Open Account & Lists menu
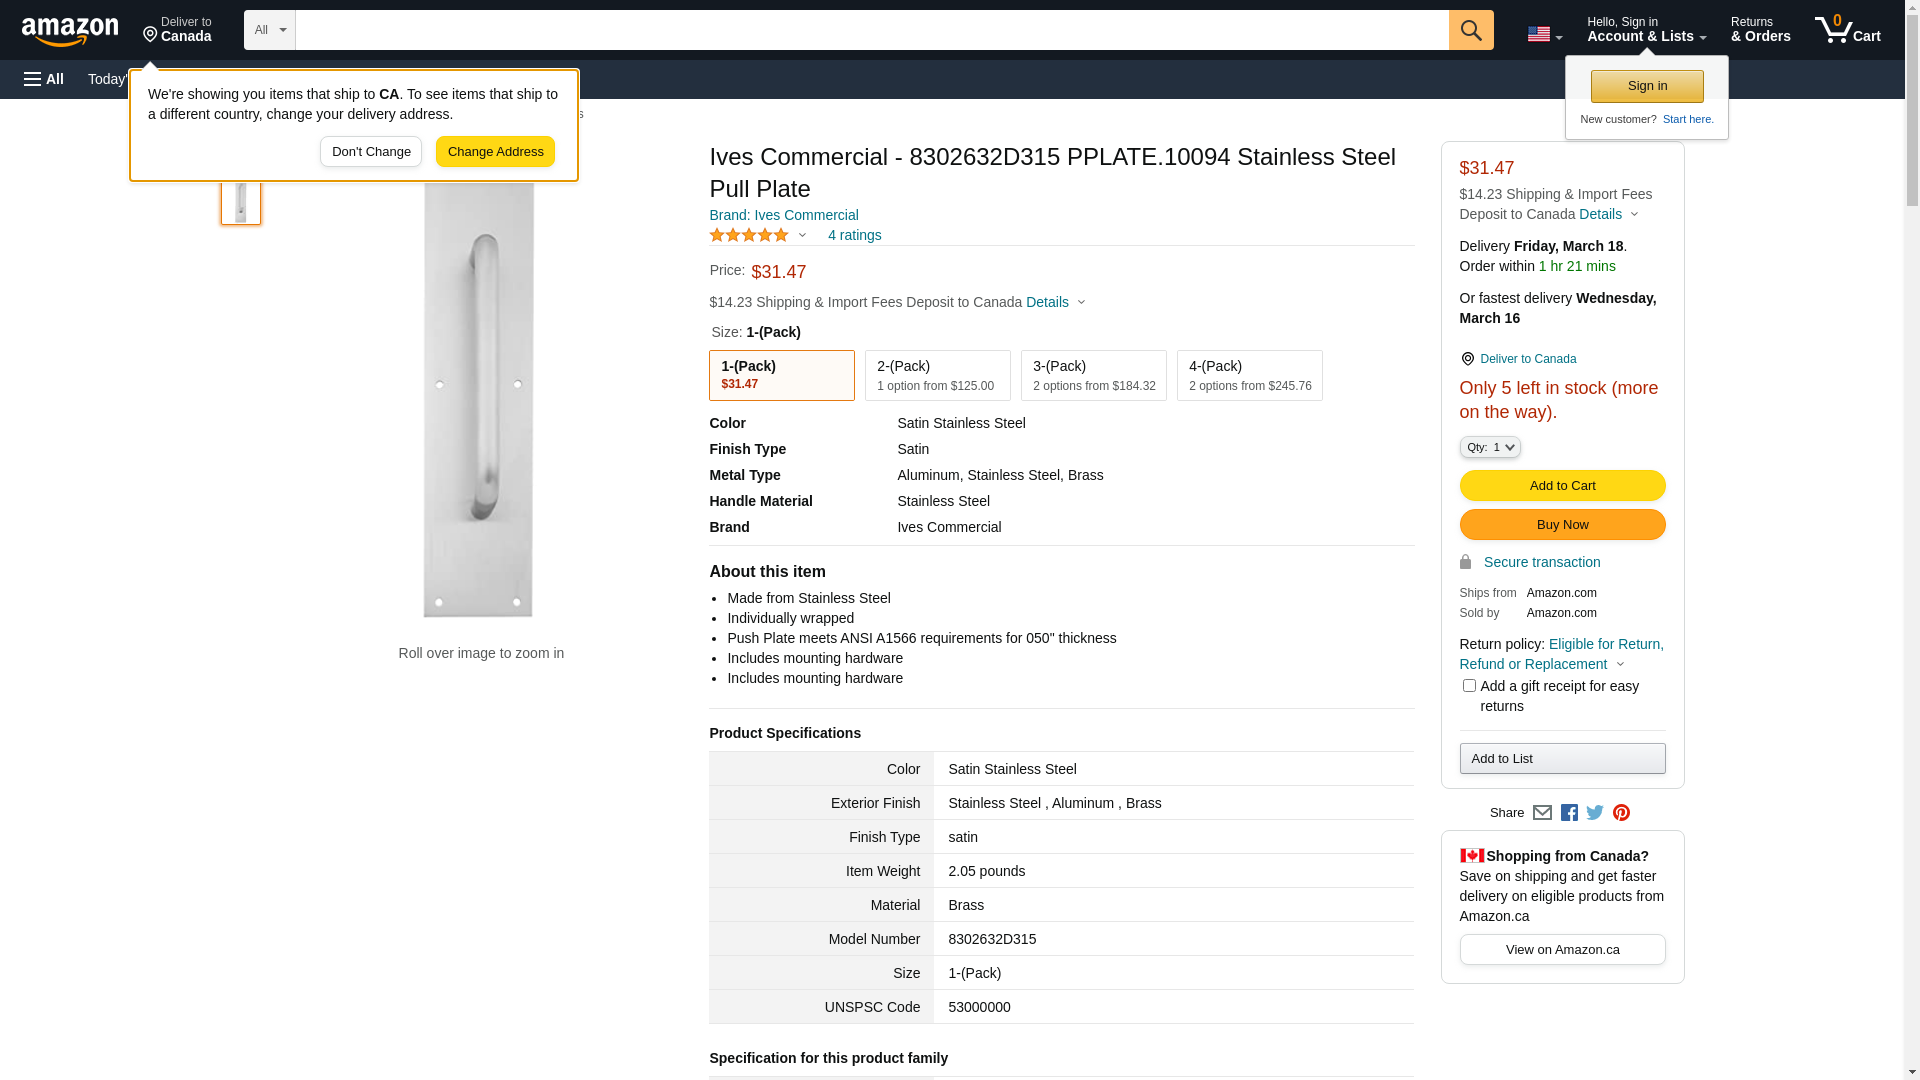 (1646, 30)
